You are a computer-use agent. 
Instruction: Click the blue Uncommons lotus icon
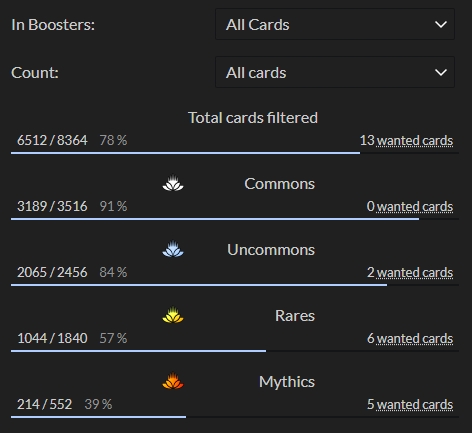(x=173, y=249)
